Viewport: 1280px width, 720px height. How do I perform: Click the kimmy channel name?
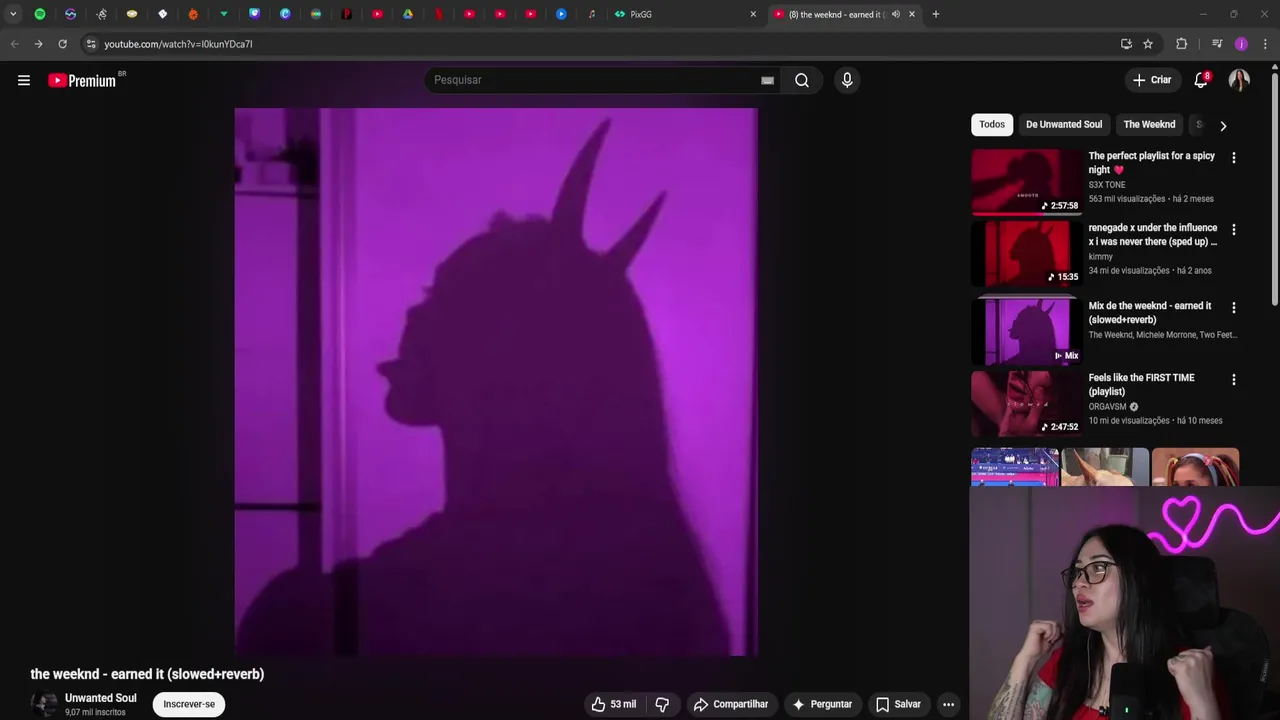(1100, 257)
